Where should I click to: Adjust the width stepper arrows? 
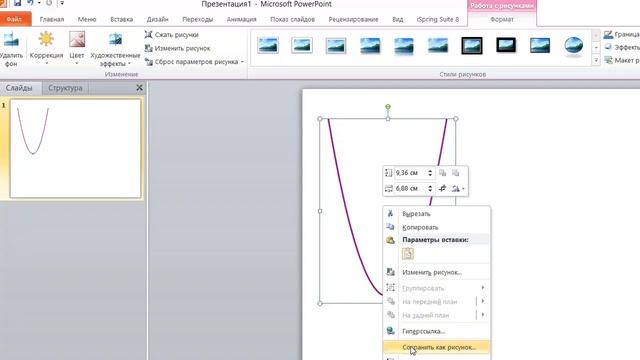tap(430, 189)
